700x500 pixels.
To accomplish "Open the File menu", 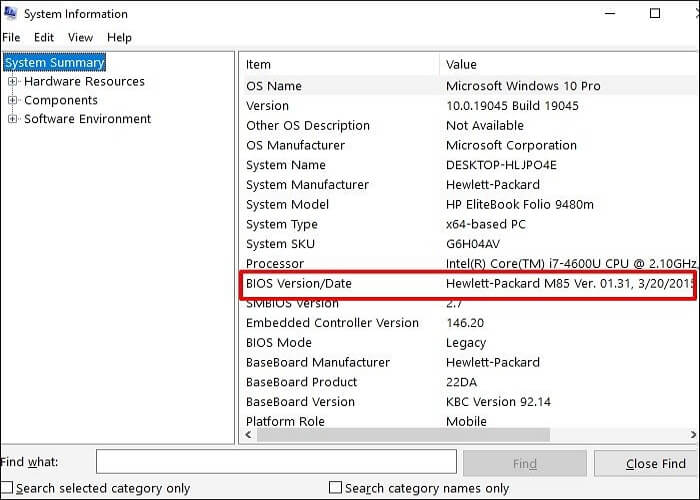I will (11, 37).
